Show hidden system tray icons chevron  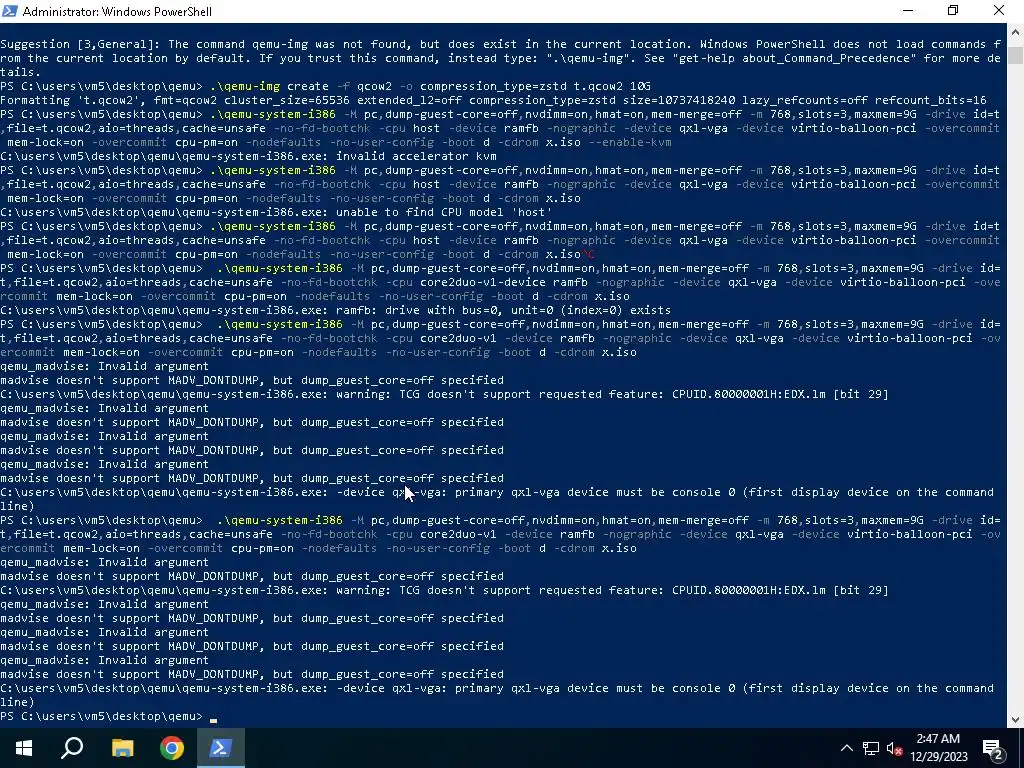click(846, 748)
